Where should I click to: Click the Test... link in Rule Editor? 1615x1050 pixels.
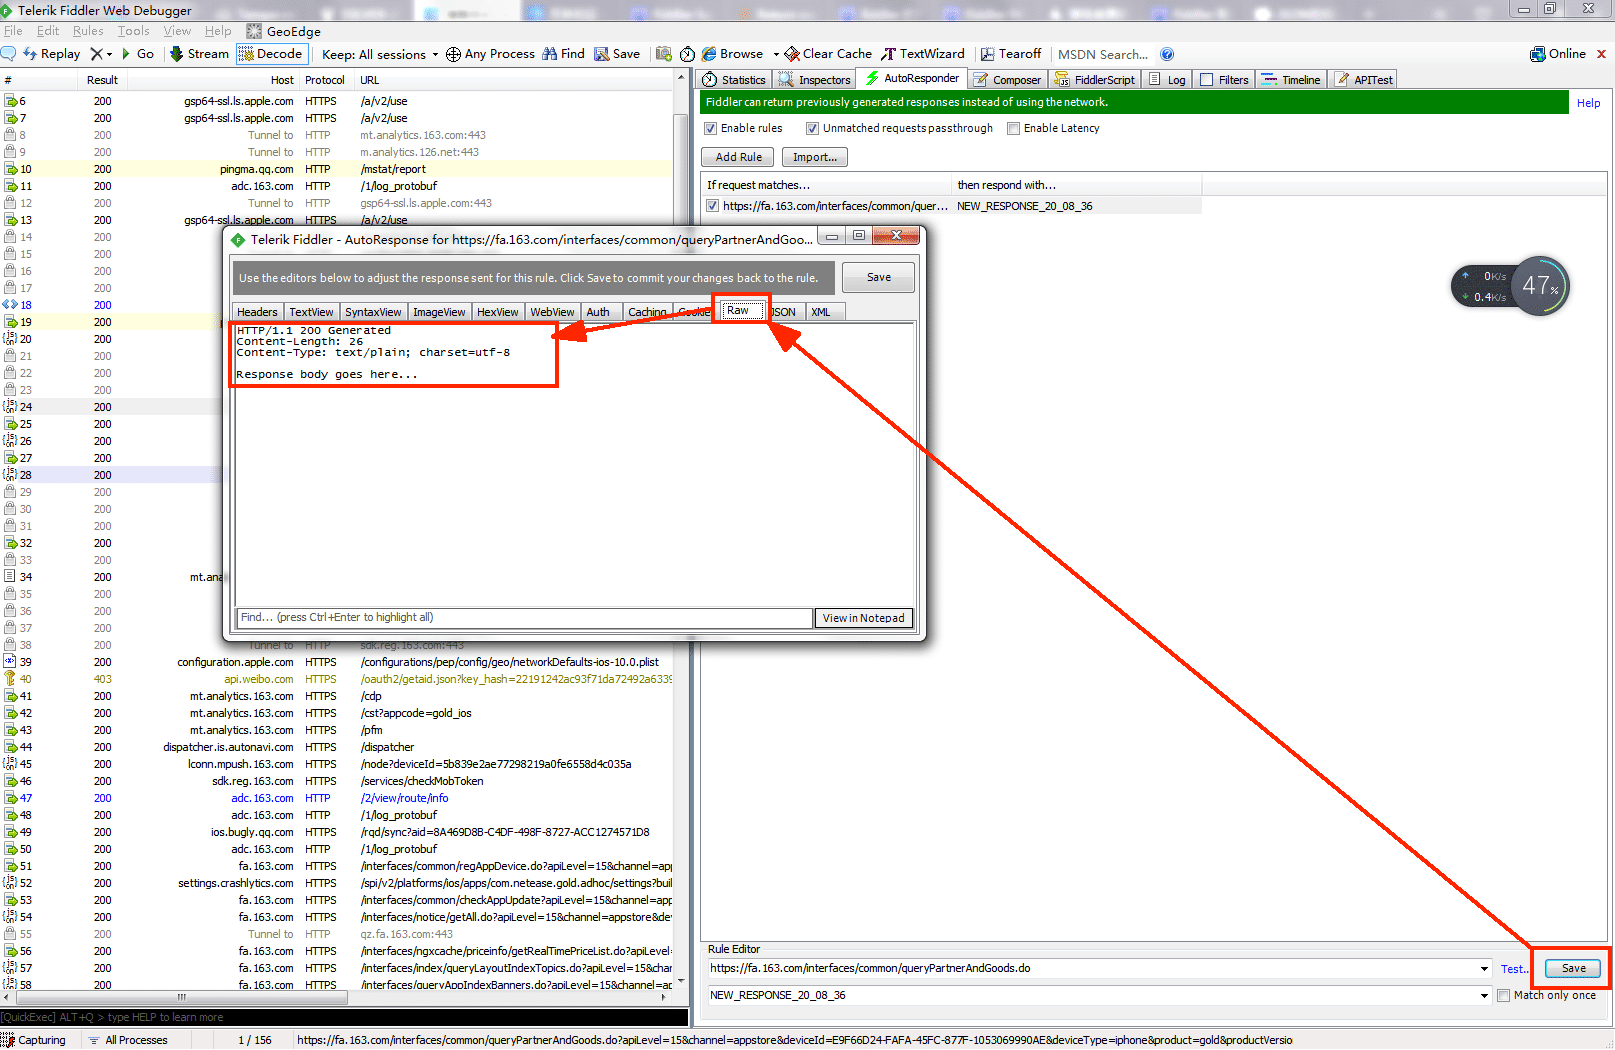tap(1514, 969)
